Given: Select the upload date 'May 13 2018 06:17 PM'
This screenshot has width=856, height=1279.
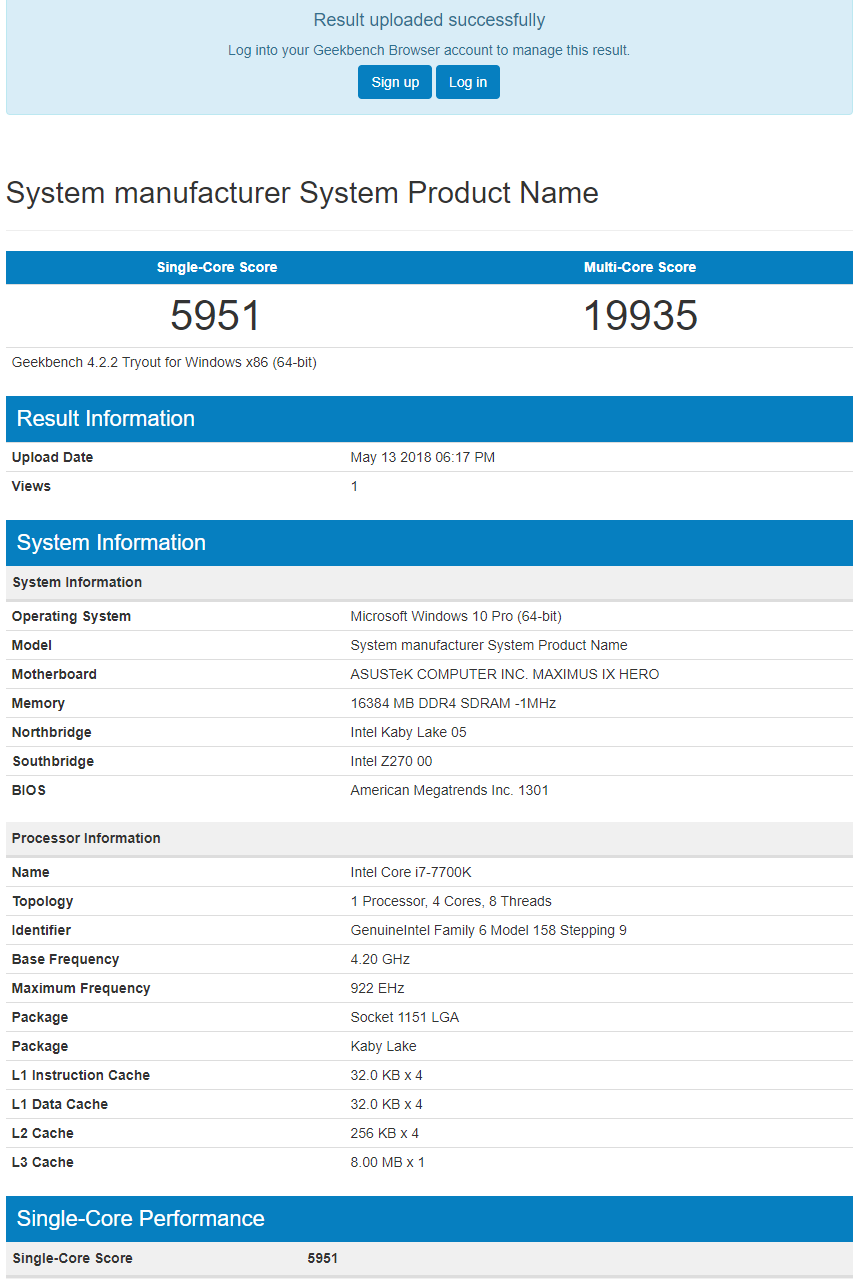Looking at the screenshot, I should pyautogui.click(x=423, y=457).
